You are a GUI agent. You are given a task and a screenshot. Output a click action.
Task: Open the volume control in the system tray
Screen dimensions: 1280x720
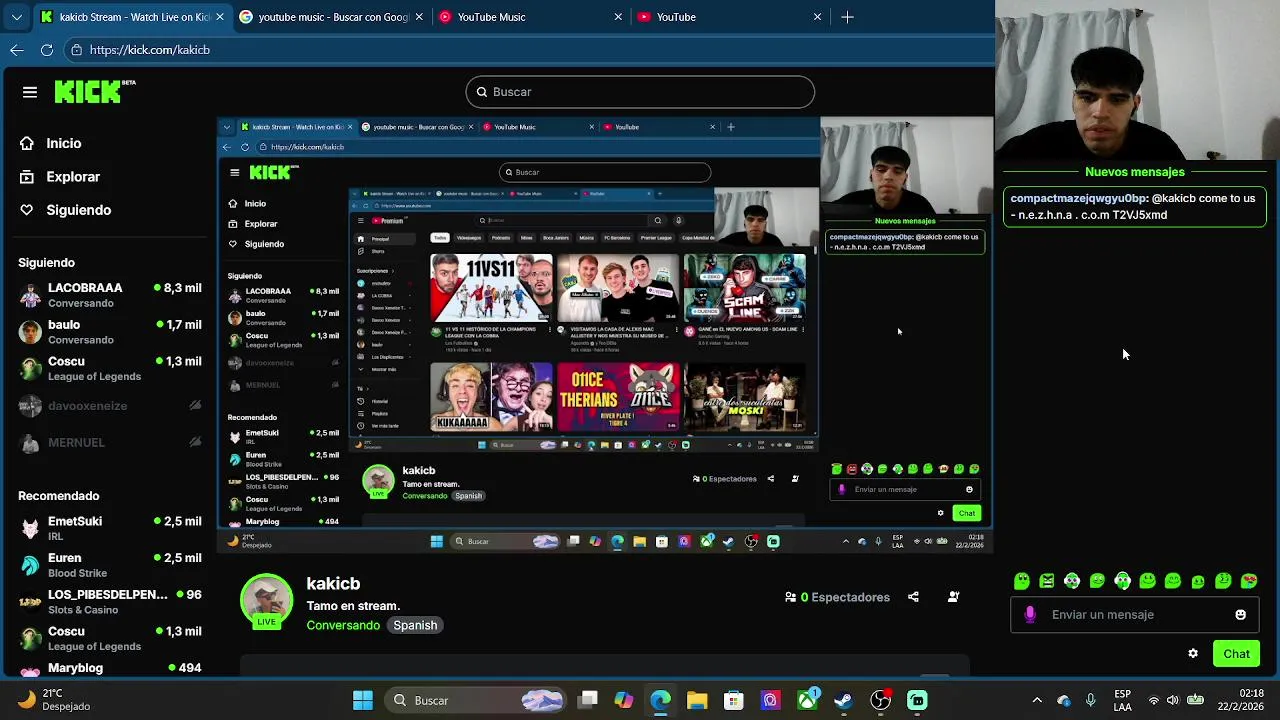(1173, 700)
